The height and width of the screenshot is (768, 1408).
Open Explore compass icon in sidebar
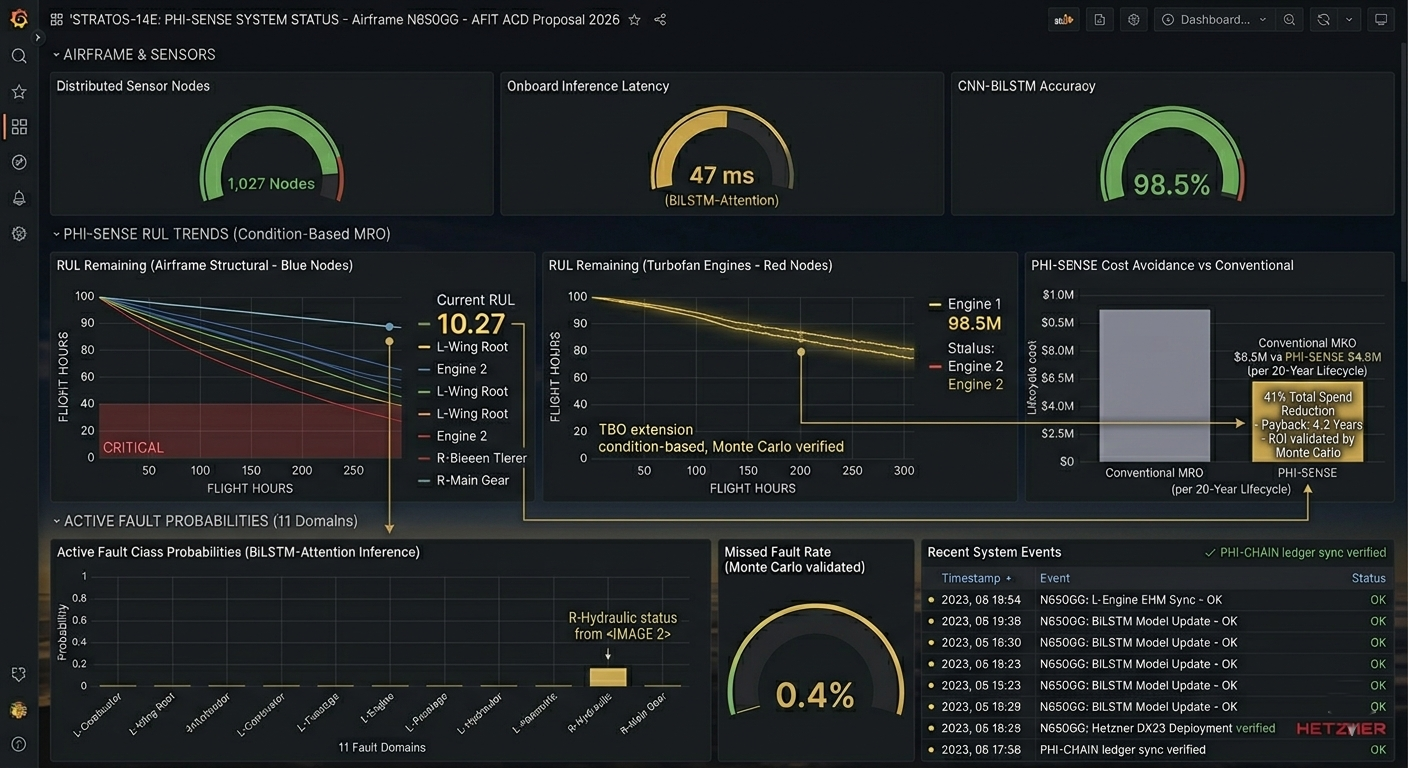pyautogui.click(x=18, y=162)
